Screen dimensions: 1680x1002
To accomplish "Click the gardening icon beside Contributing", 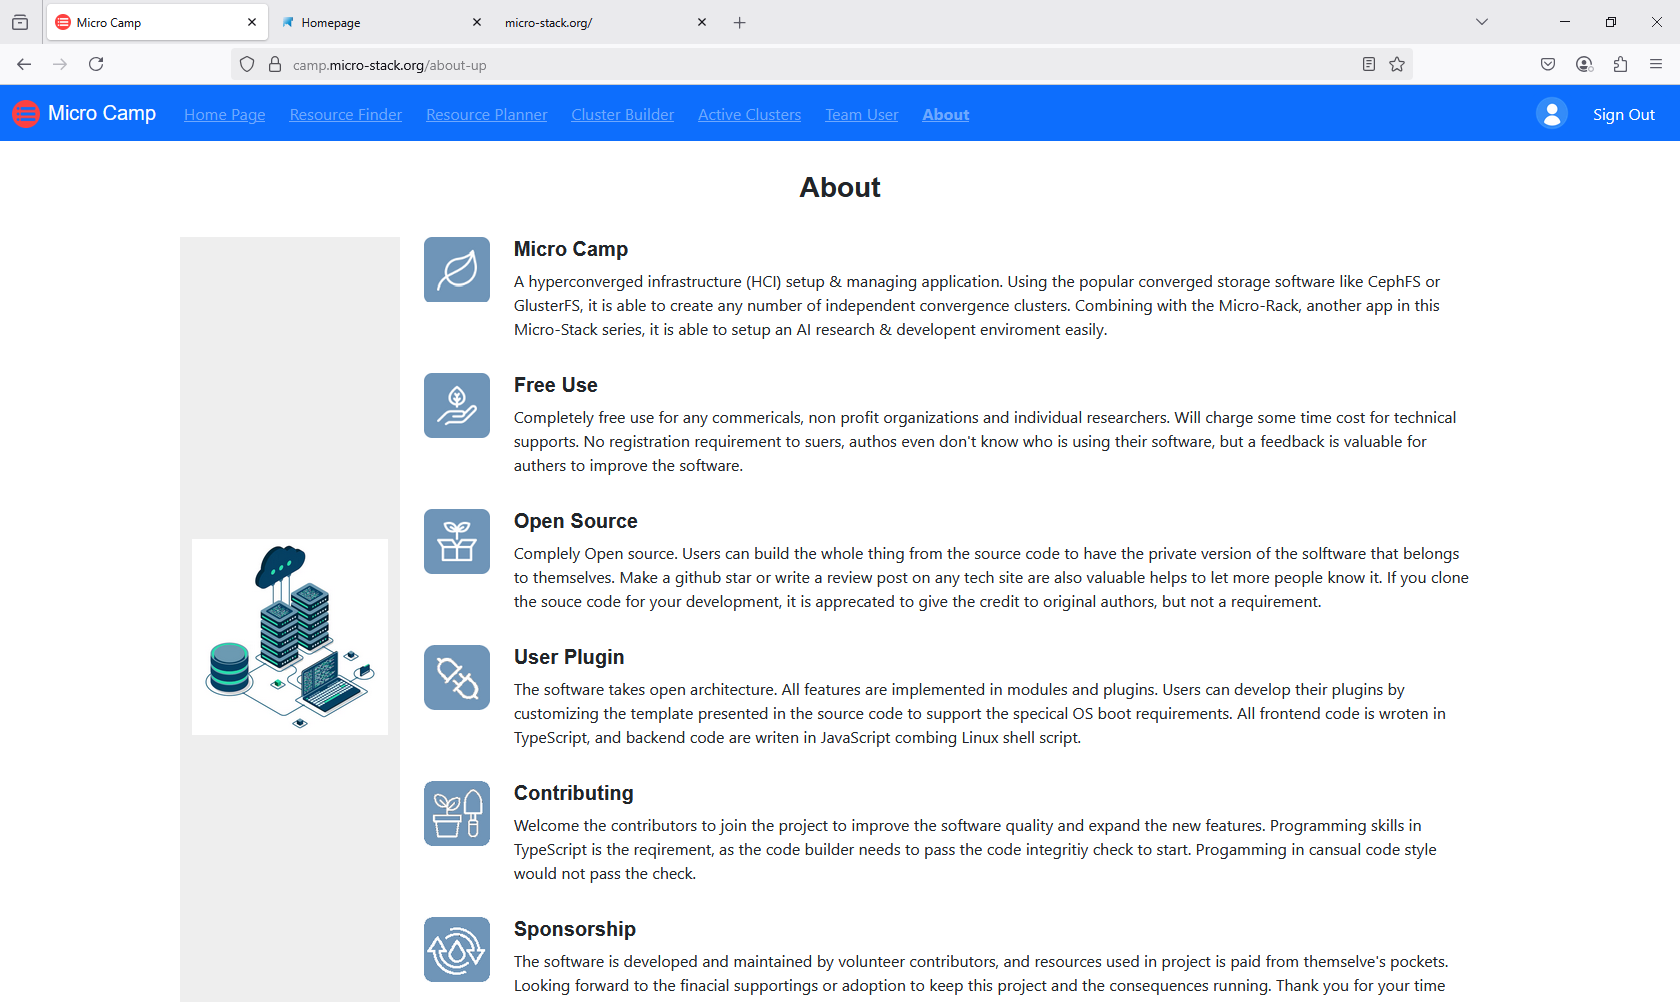I will click(457, 814).
